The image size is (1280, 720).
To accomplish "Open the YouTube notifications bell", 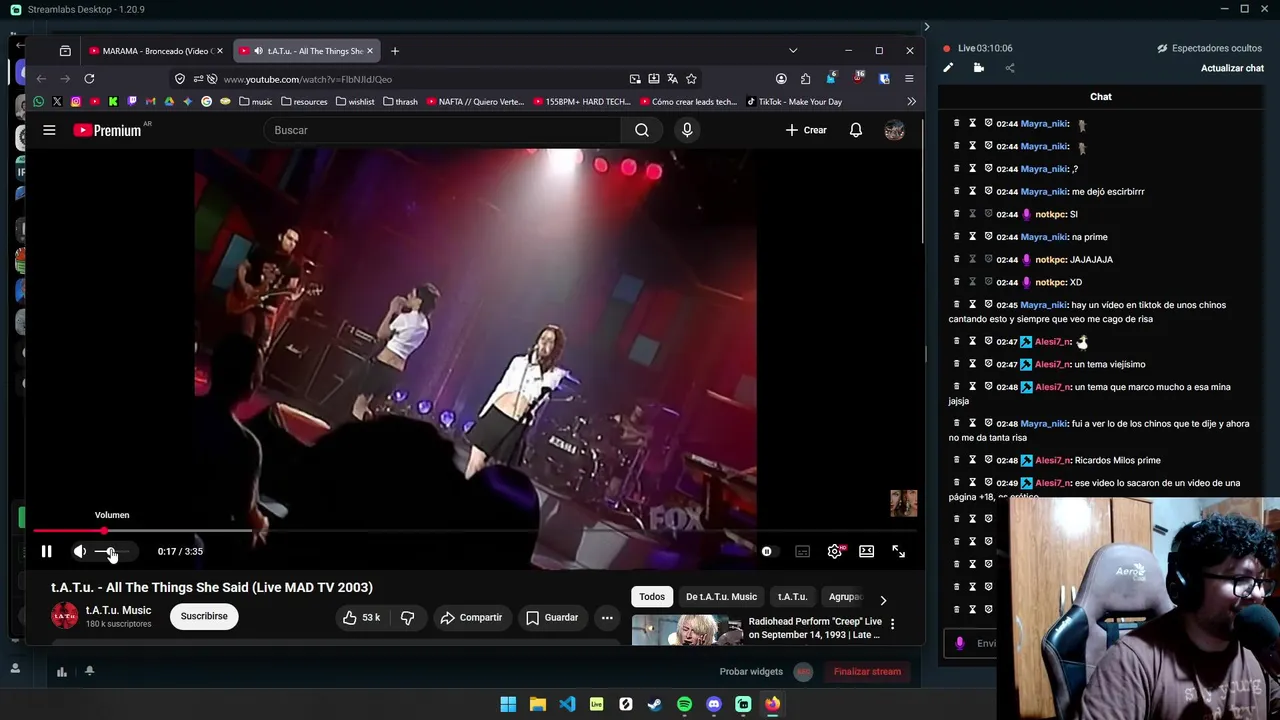I will coord(856,130).
